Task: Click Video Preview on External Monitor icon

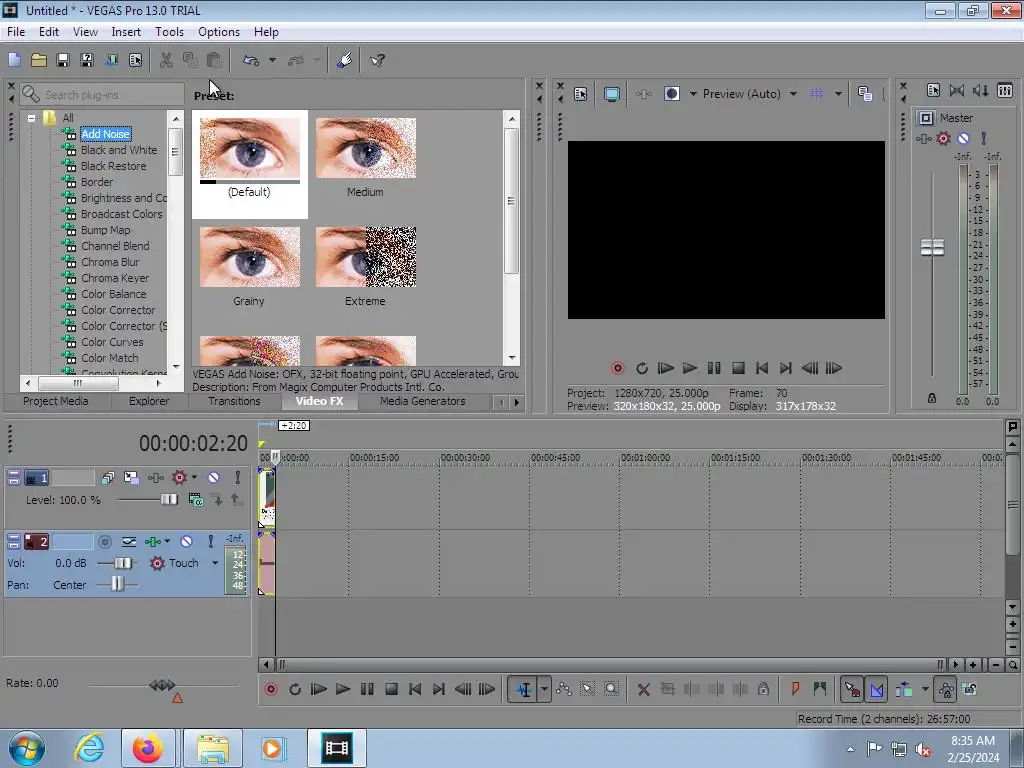Action: [x=611, y=94]
